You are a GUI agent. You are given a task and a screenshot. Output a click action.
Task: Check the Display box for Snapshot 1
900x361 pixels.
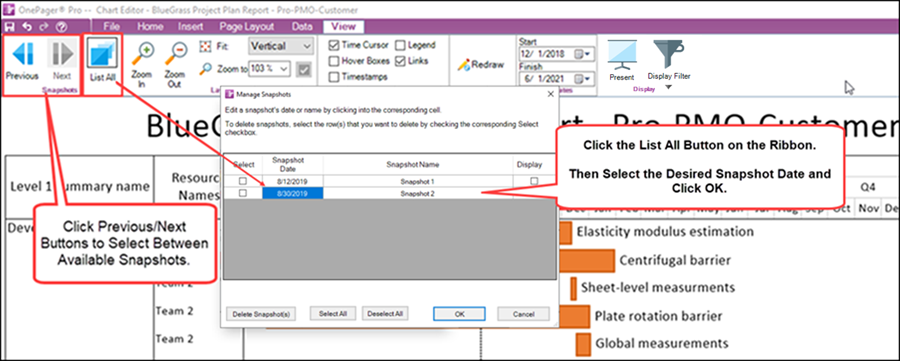click(534, 181)
